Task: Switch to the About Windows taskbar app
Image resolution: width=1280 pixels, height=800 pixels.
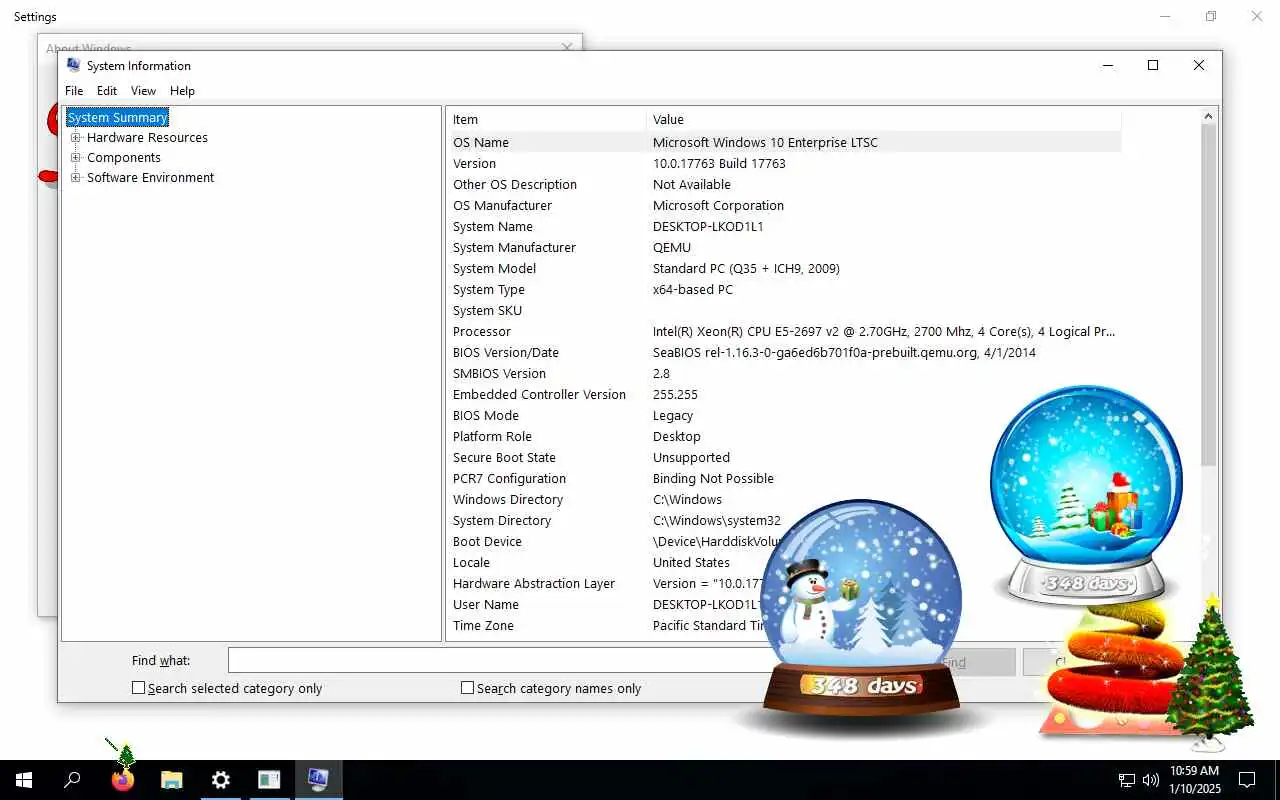Action: click(x=269, y=780)
